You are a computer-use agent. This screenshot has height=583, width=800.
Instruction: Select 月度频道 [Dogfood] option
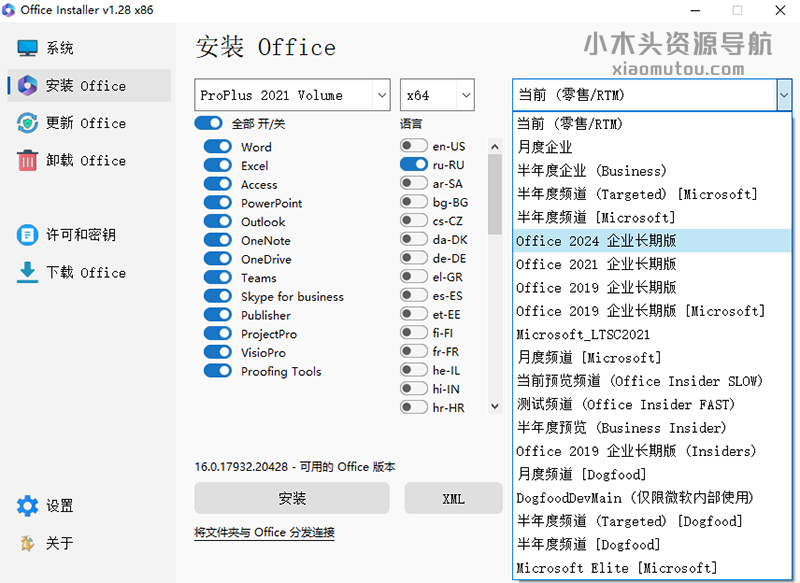coord(652,474)
